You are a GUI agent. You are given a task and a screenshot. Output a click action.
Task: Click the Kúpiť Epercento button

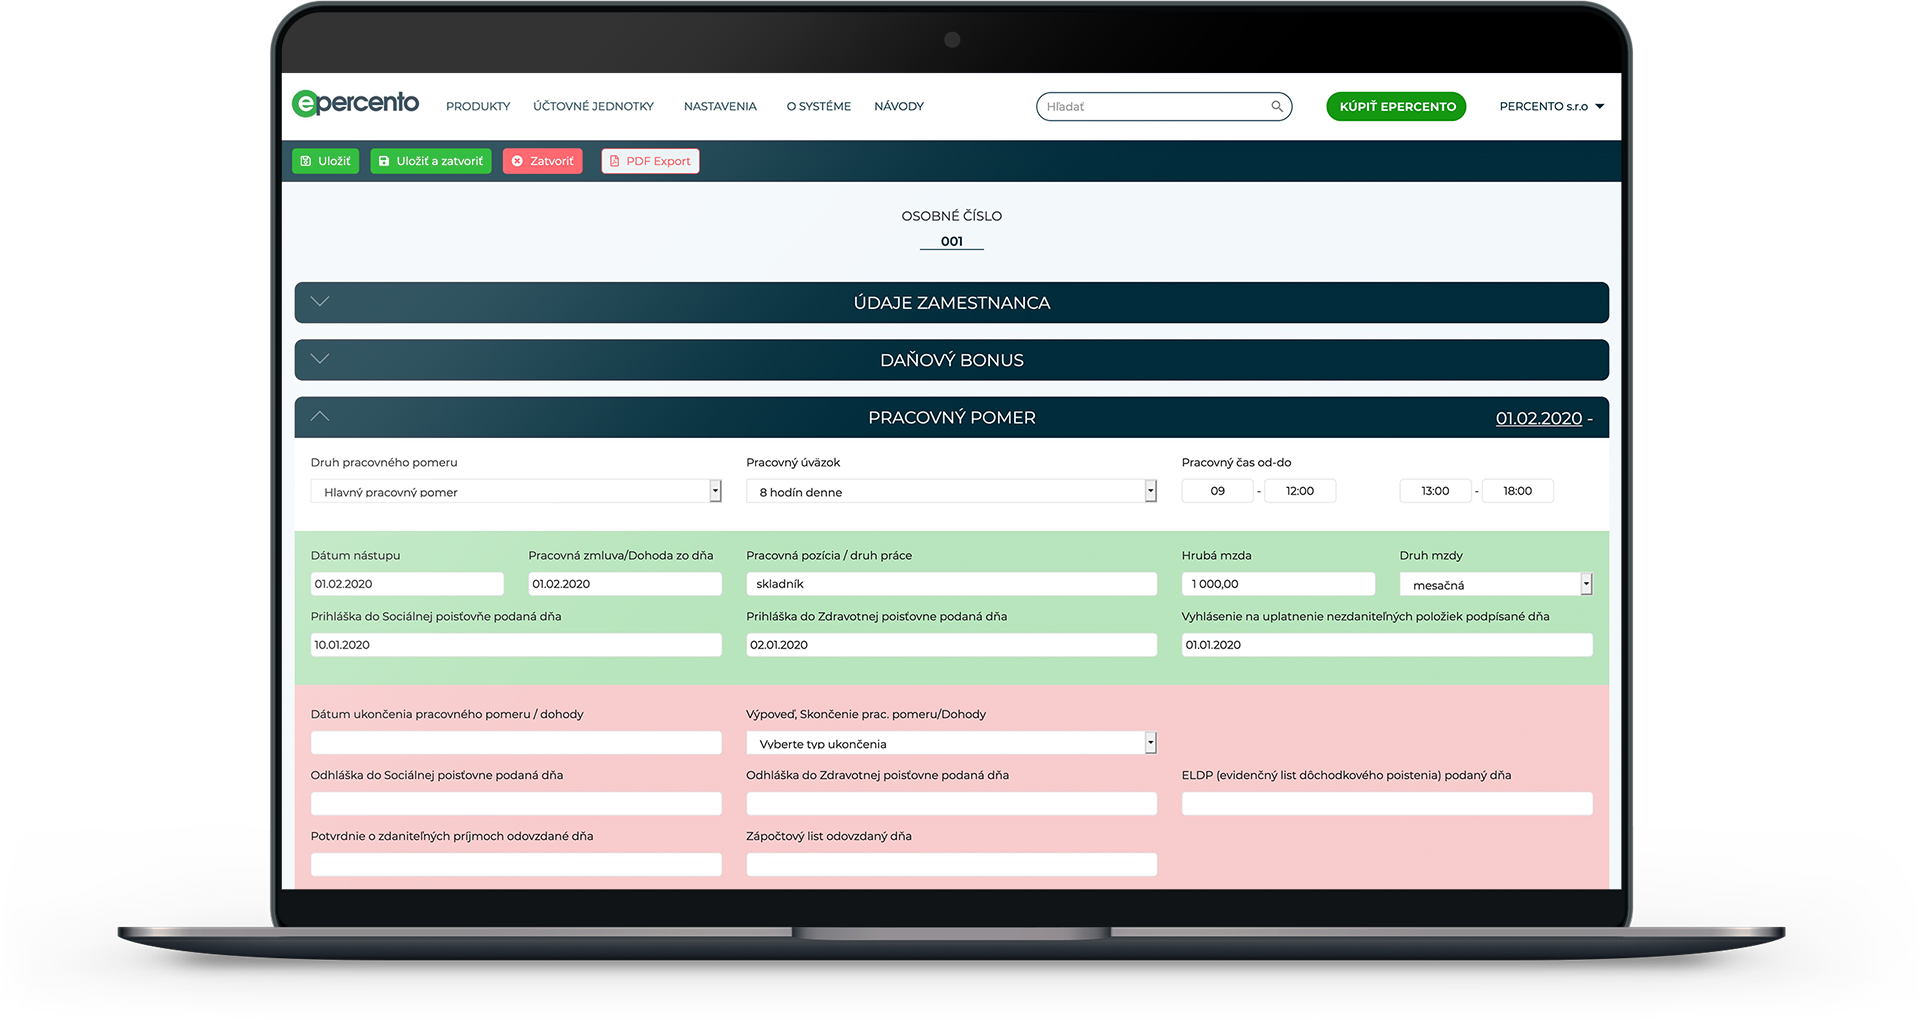tap(1396, 106)
